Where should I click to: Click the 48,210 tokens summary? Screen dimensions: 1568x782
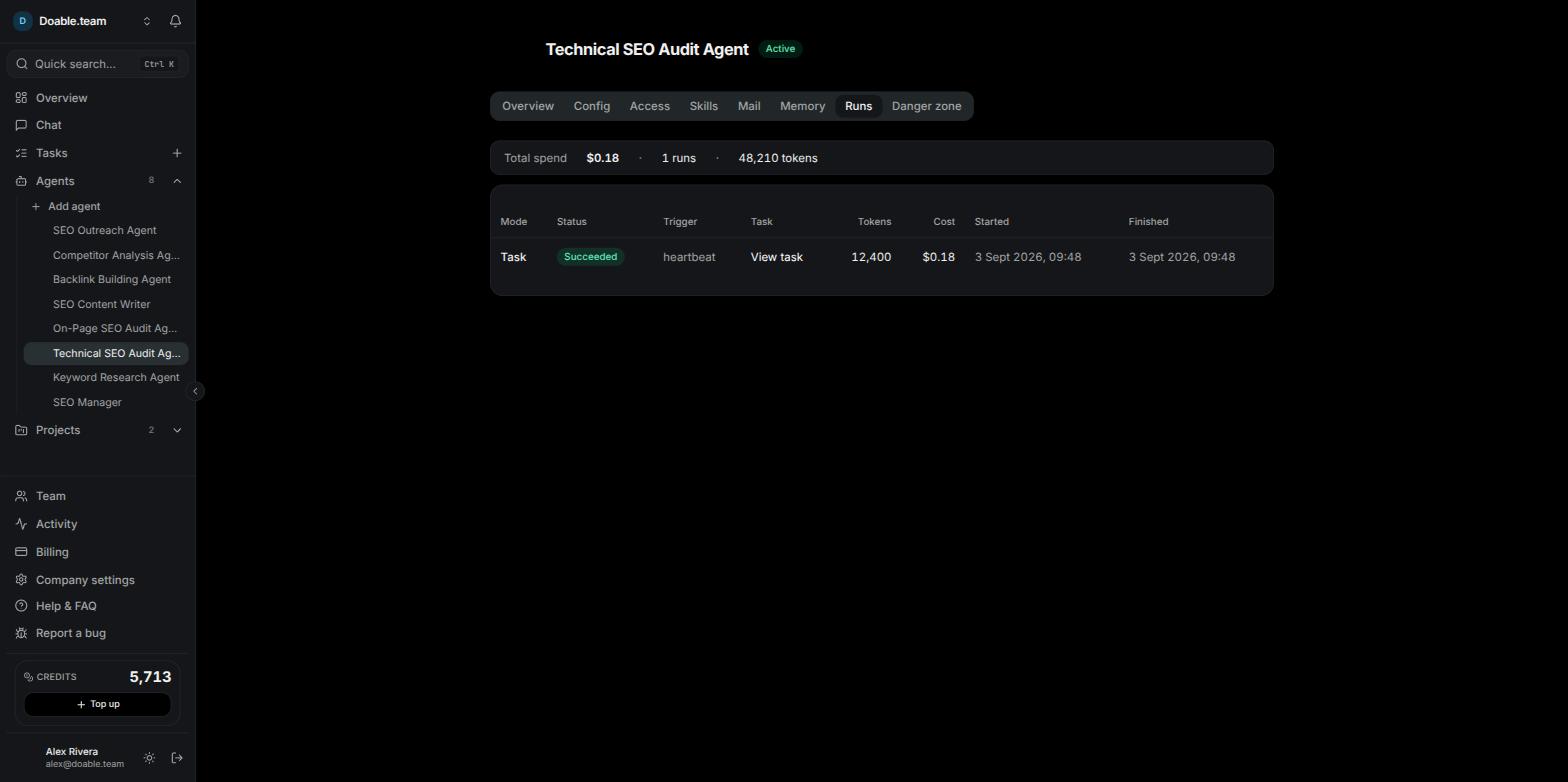[x=778, y=158]
